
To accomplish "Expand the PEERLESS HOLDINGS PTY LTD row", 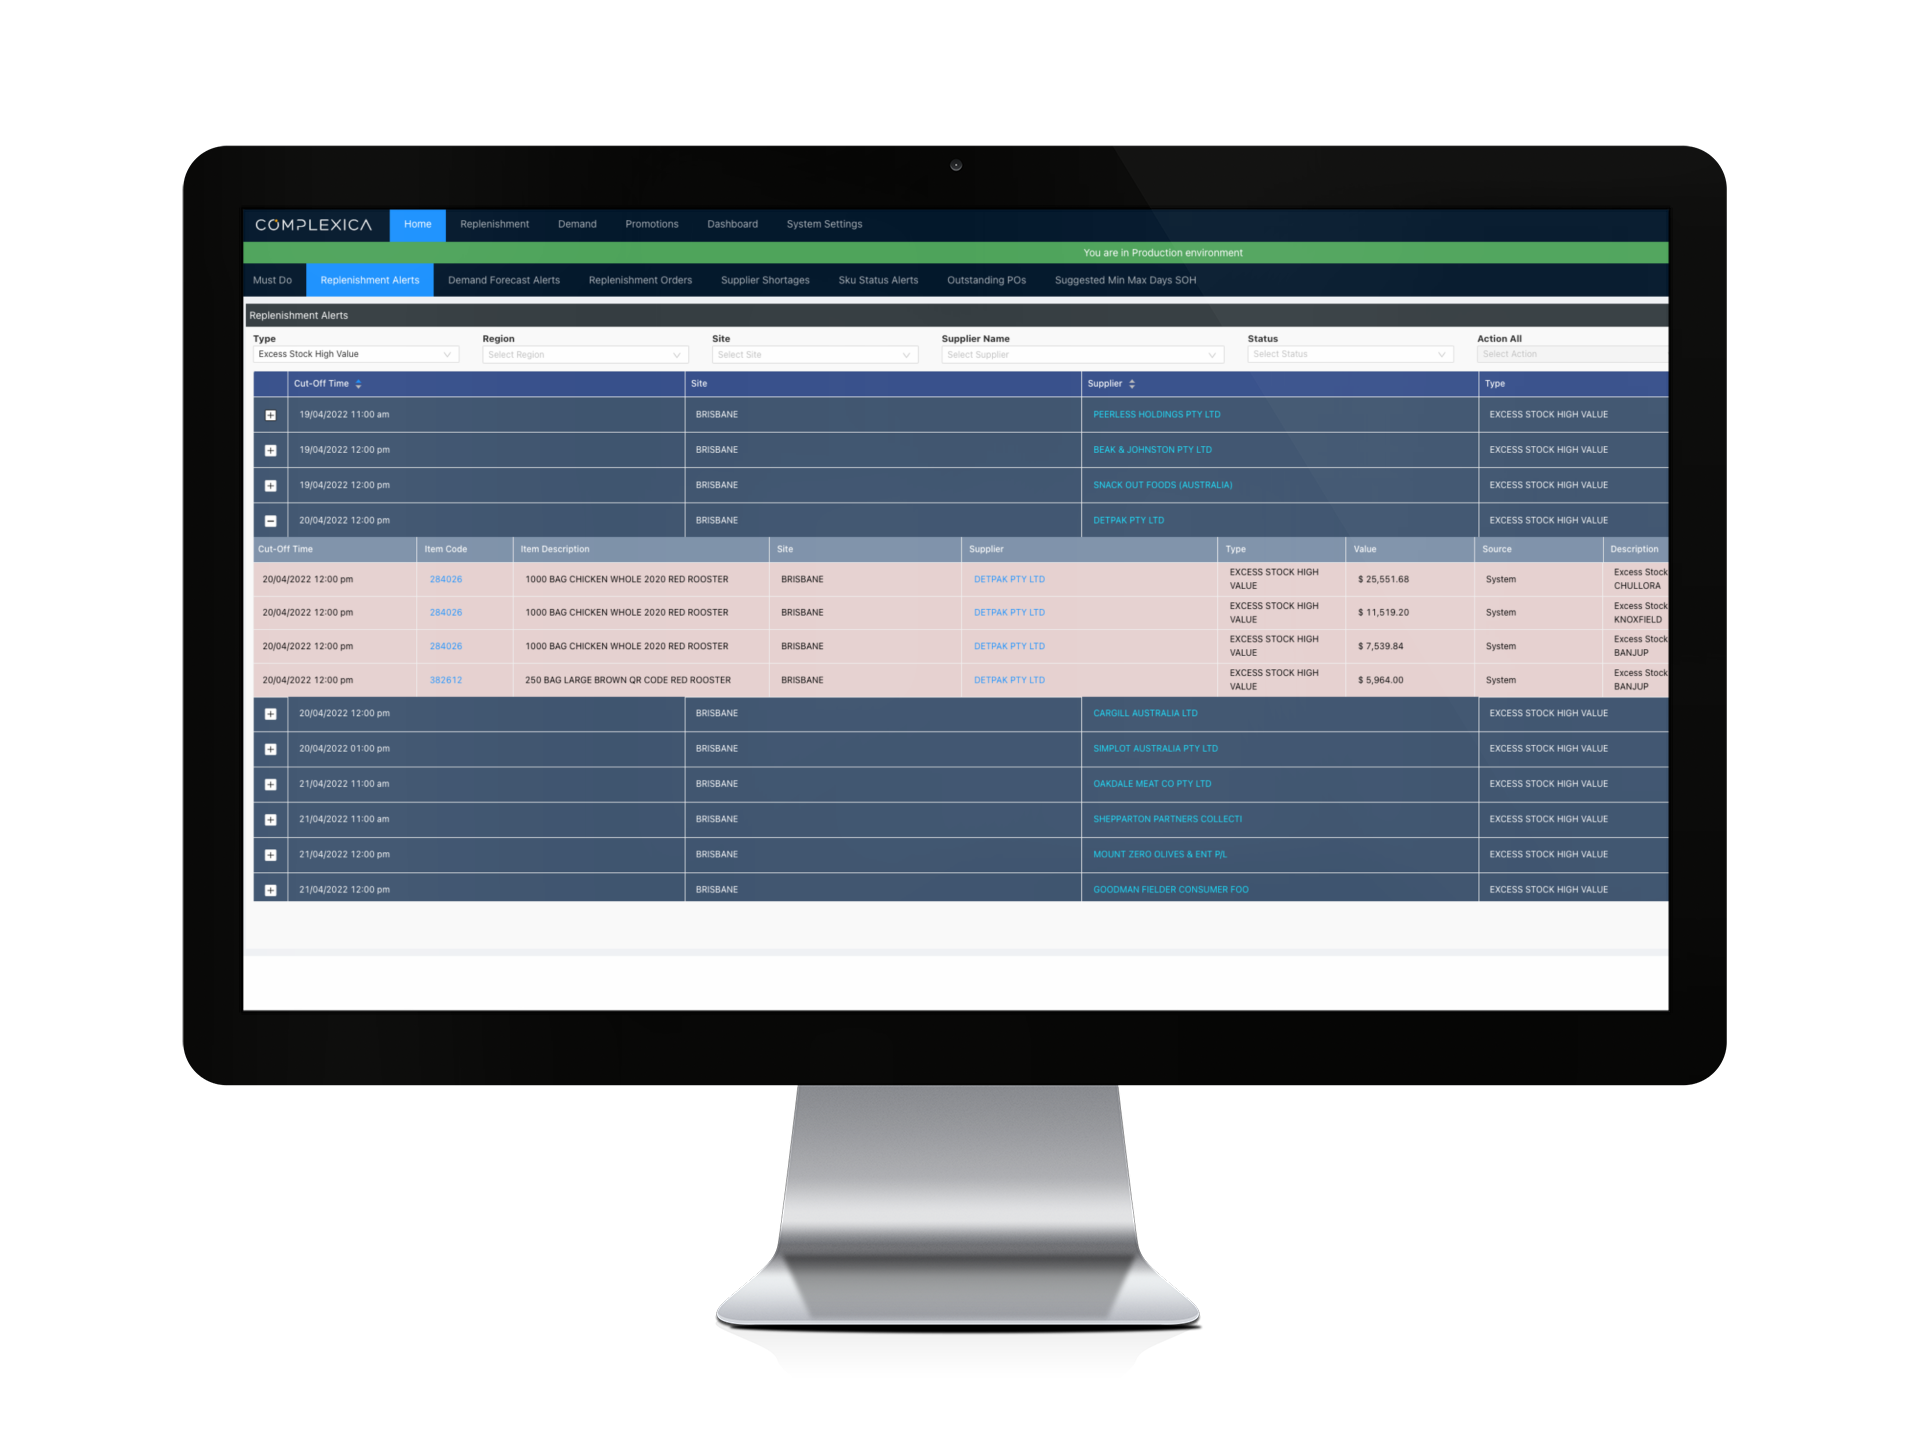I will (274, 414).
